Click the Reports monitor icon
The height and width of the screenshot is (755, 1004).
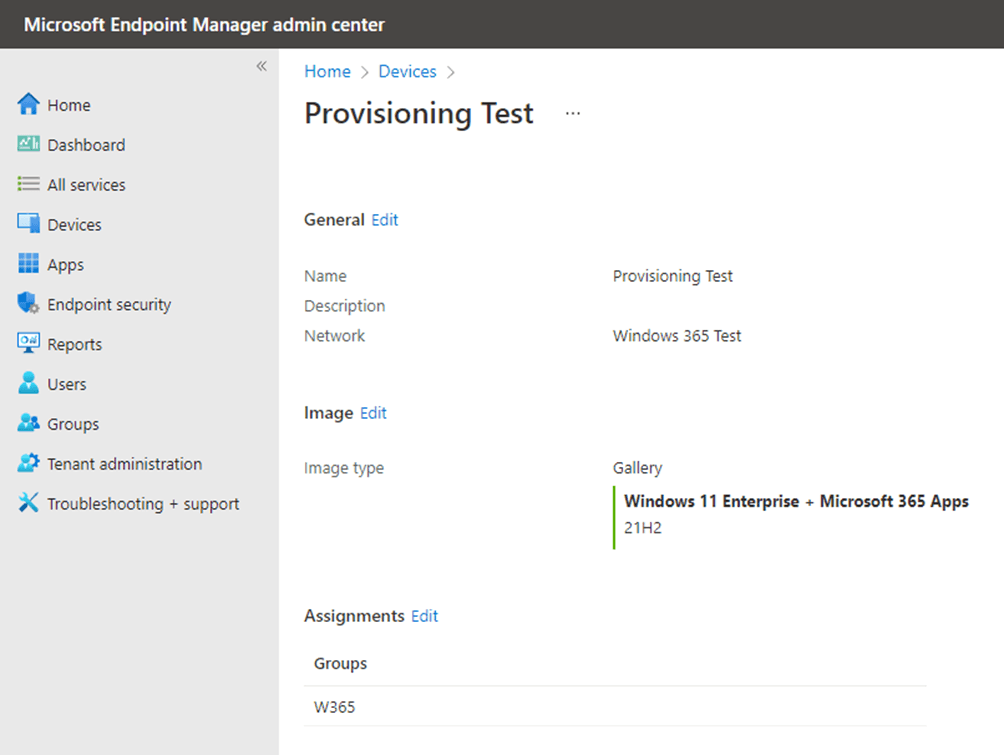click(28, 343)
